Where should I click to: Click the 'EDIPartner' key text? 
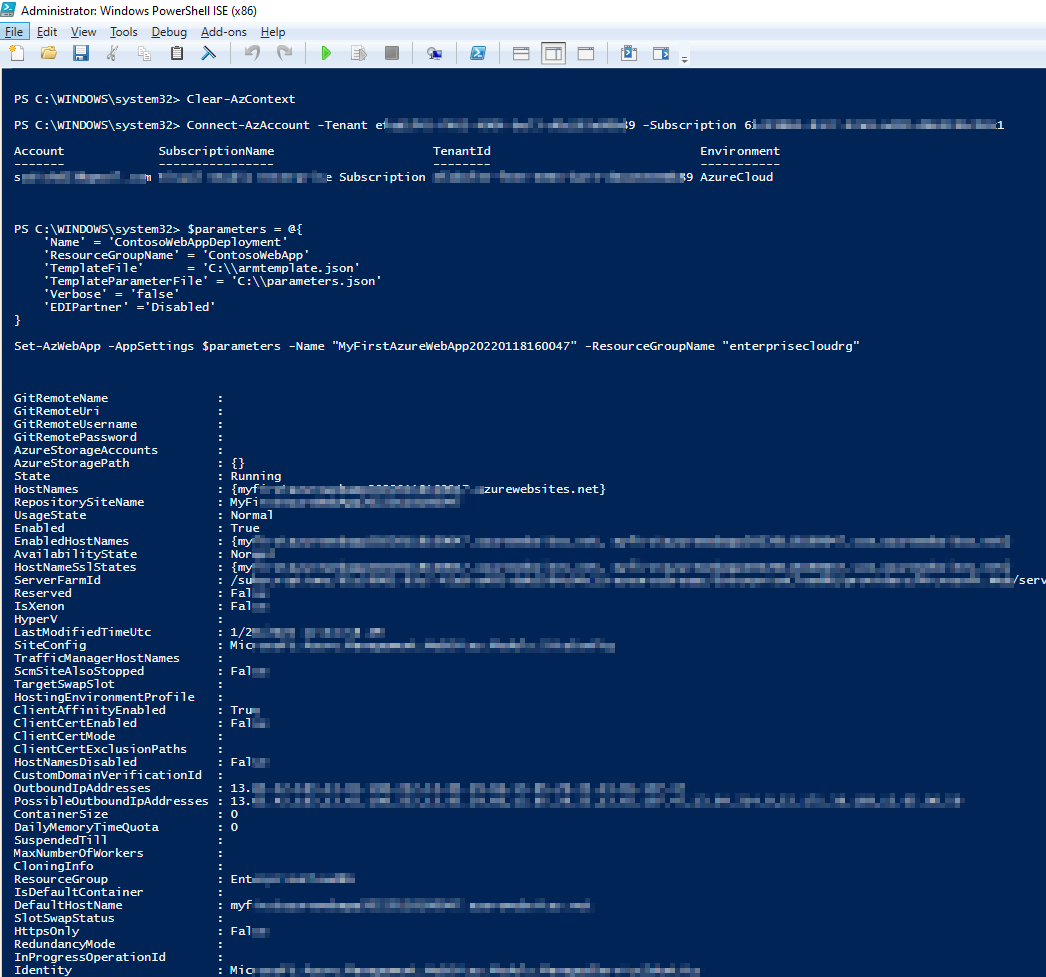[x=86, y=307]
